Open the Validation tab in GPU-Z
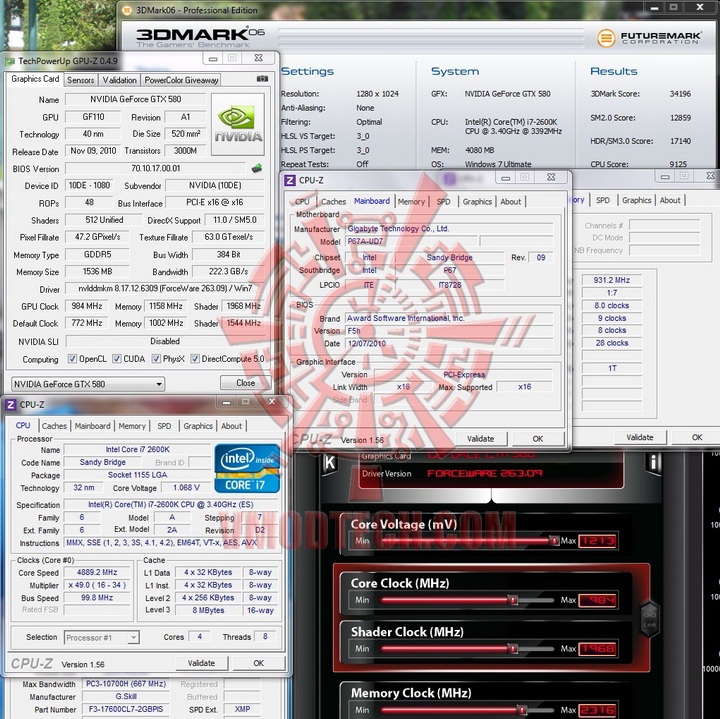The height and width of the screenshot is (719, 720). point(119,80)
